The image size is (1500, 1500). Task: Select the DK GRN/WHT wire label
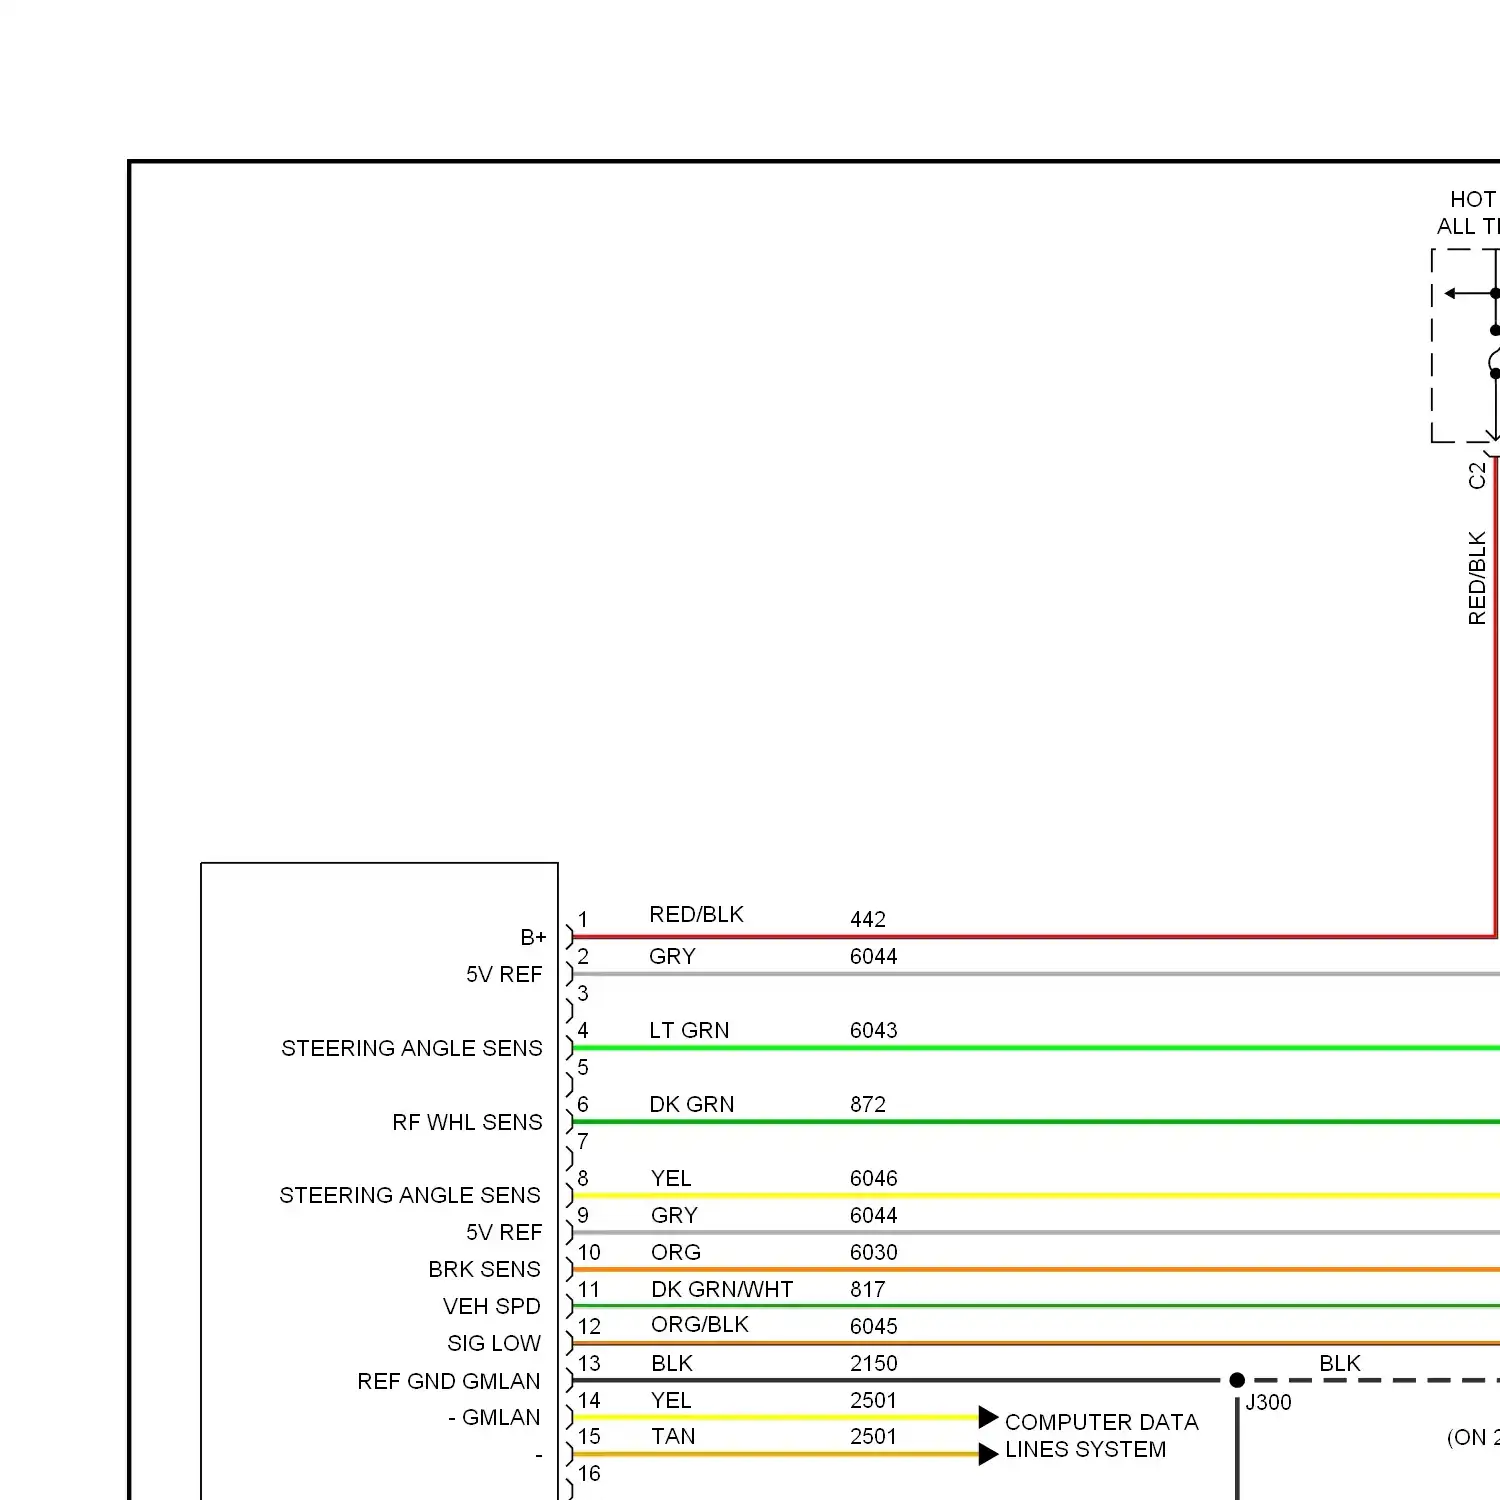pos(721,1289)
